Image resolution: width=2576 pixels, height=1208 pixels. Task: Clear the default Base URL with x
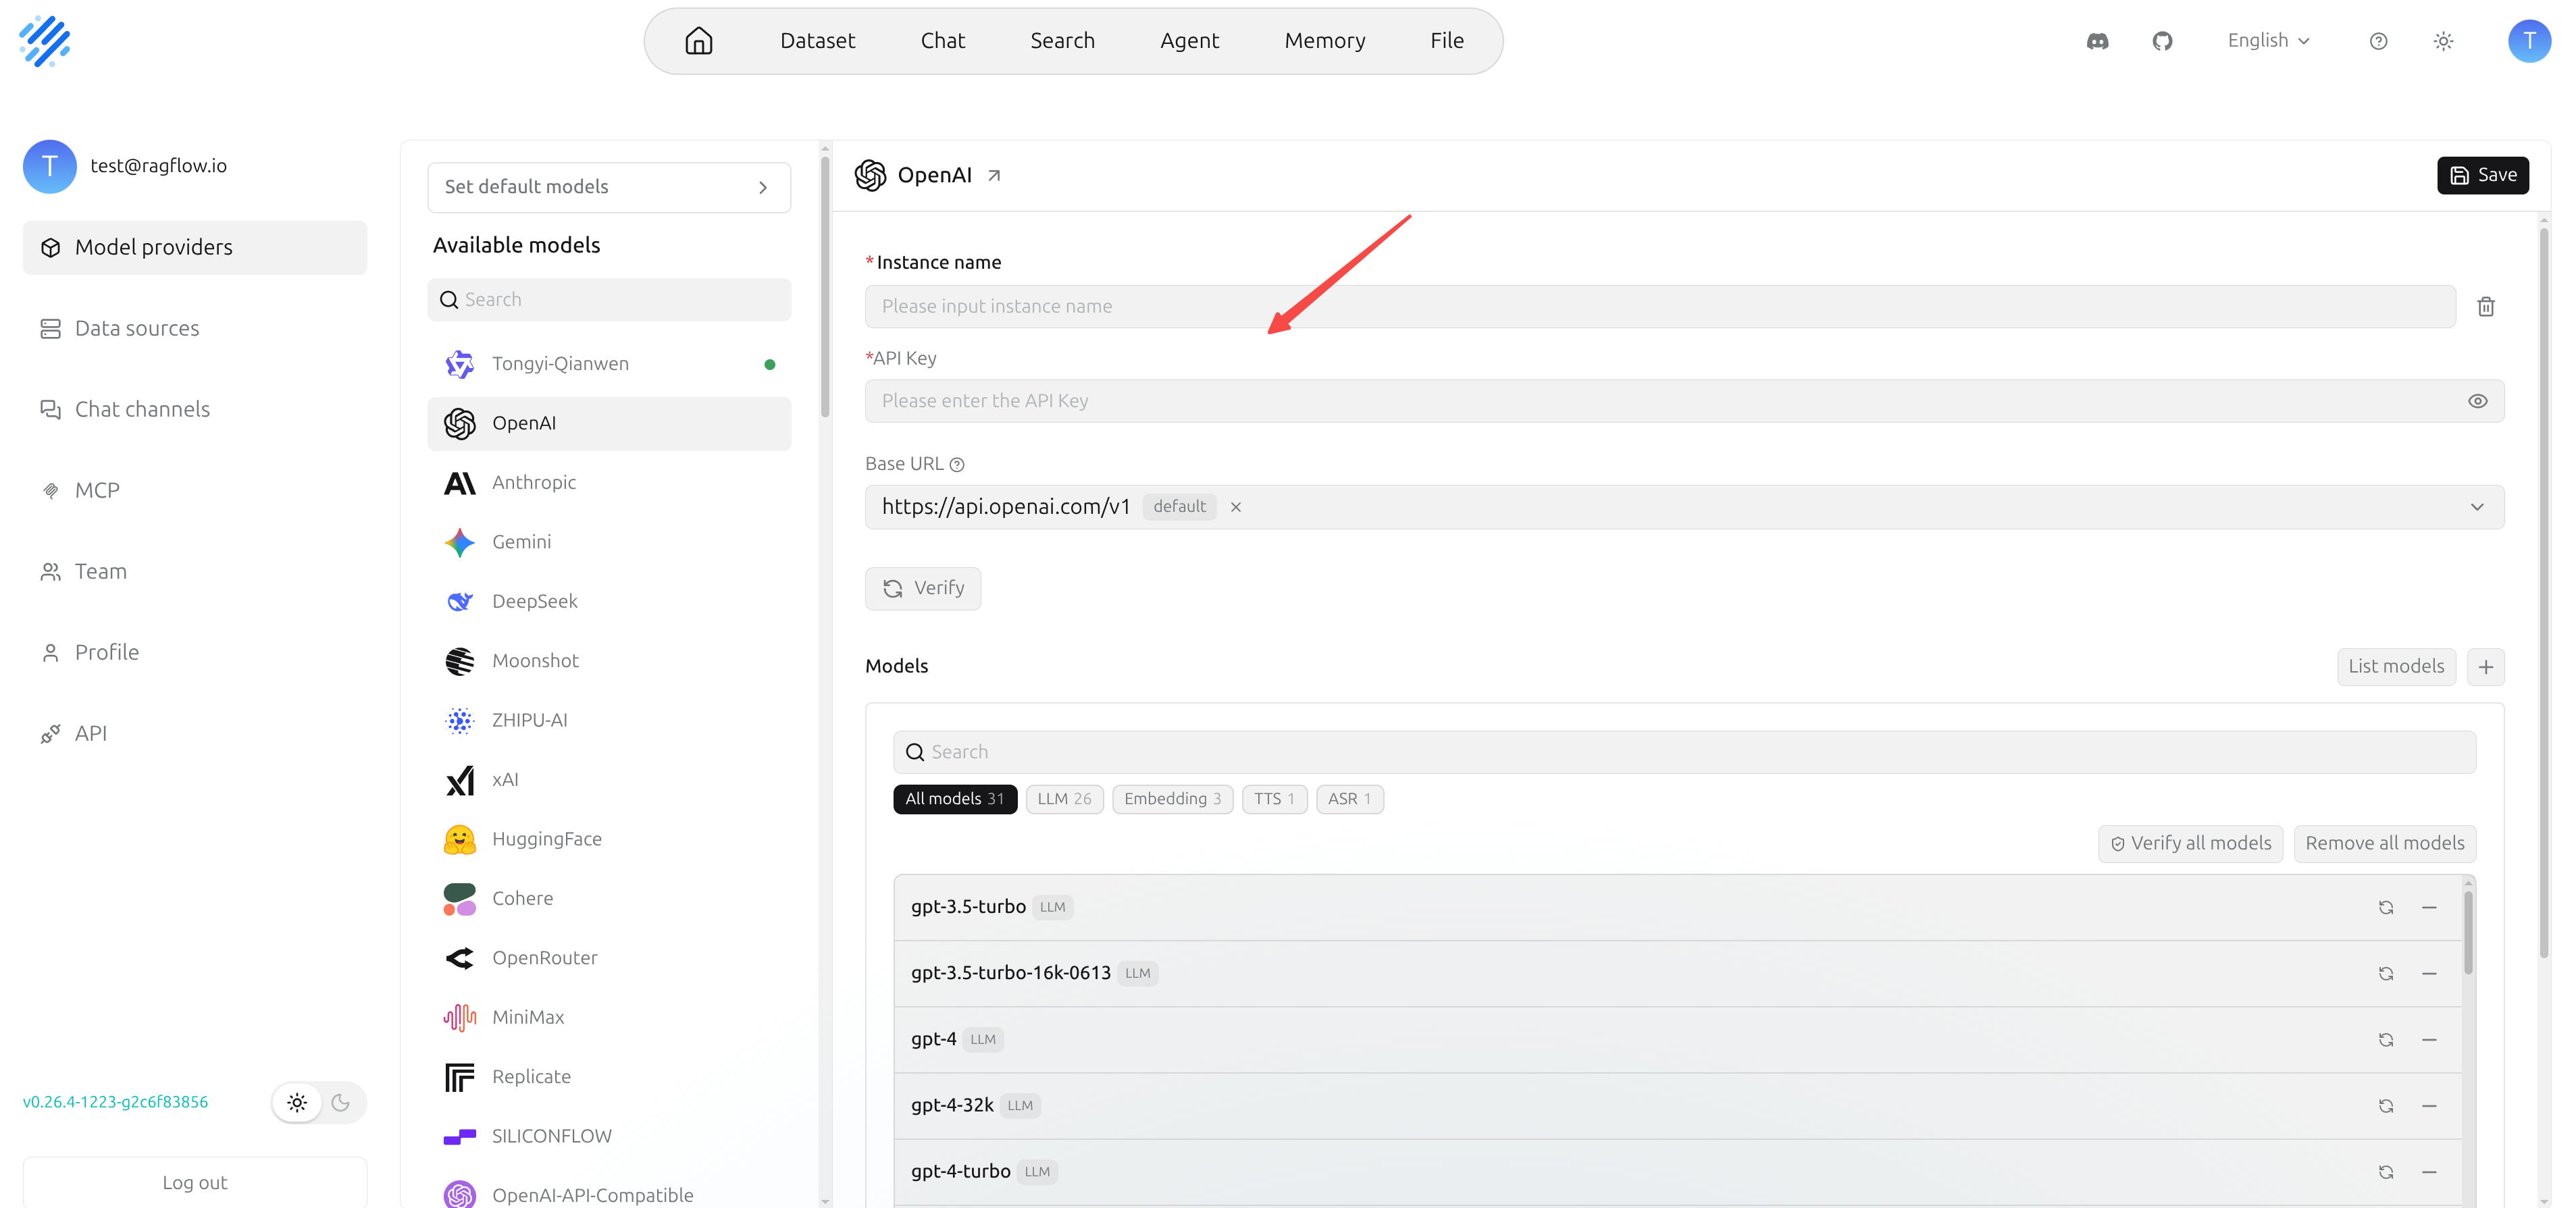click(1236, 507)
